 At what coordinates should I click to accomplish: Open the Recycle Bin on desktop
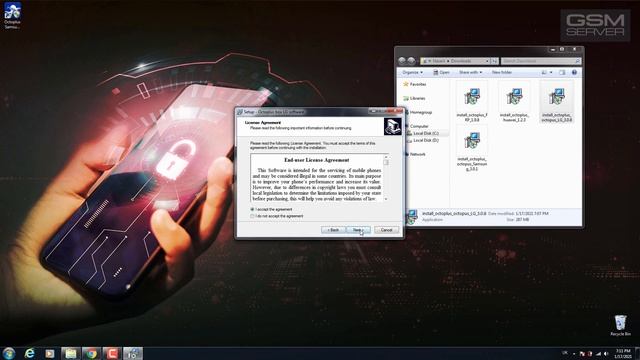[x=620, y=325]
